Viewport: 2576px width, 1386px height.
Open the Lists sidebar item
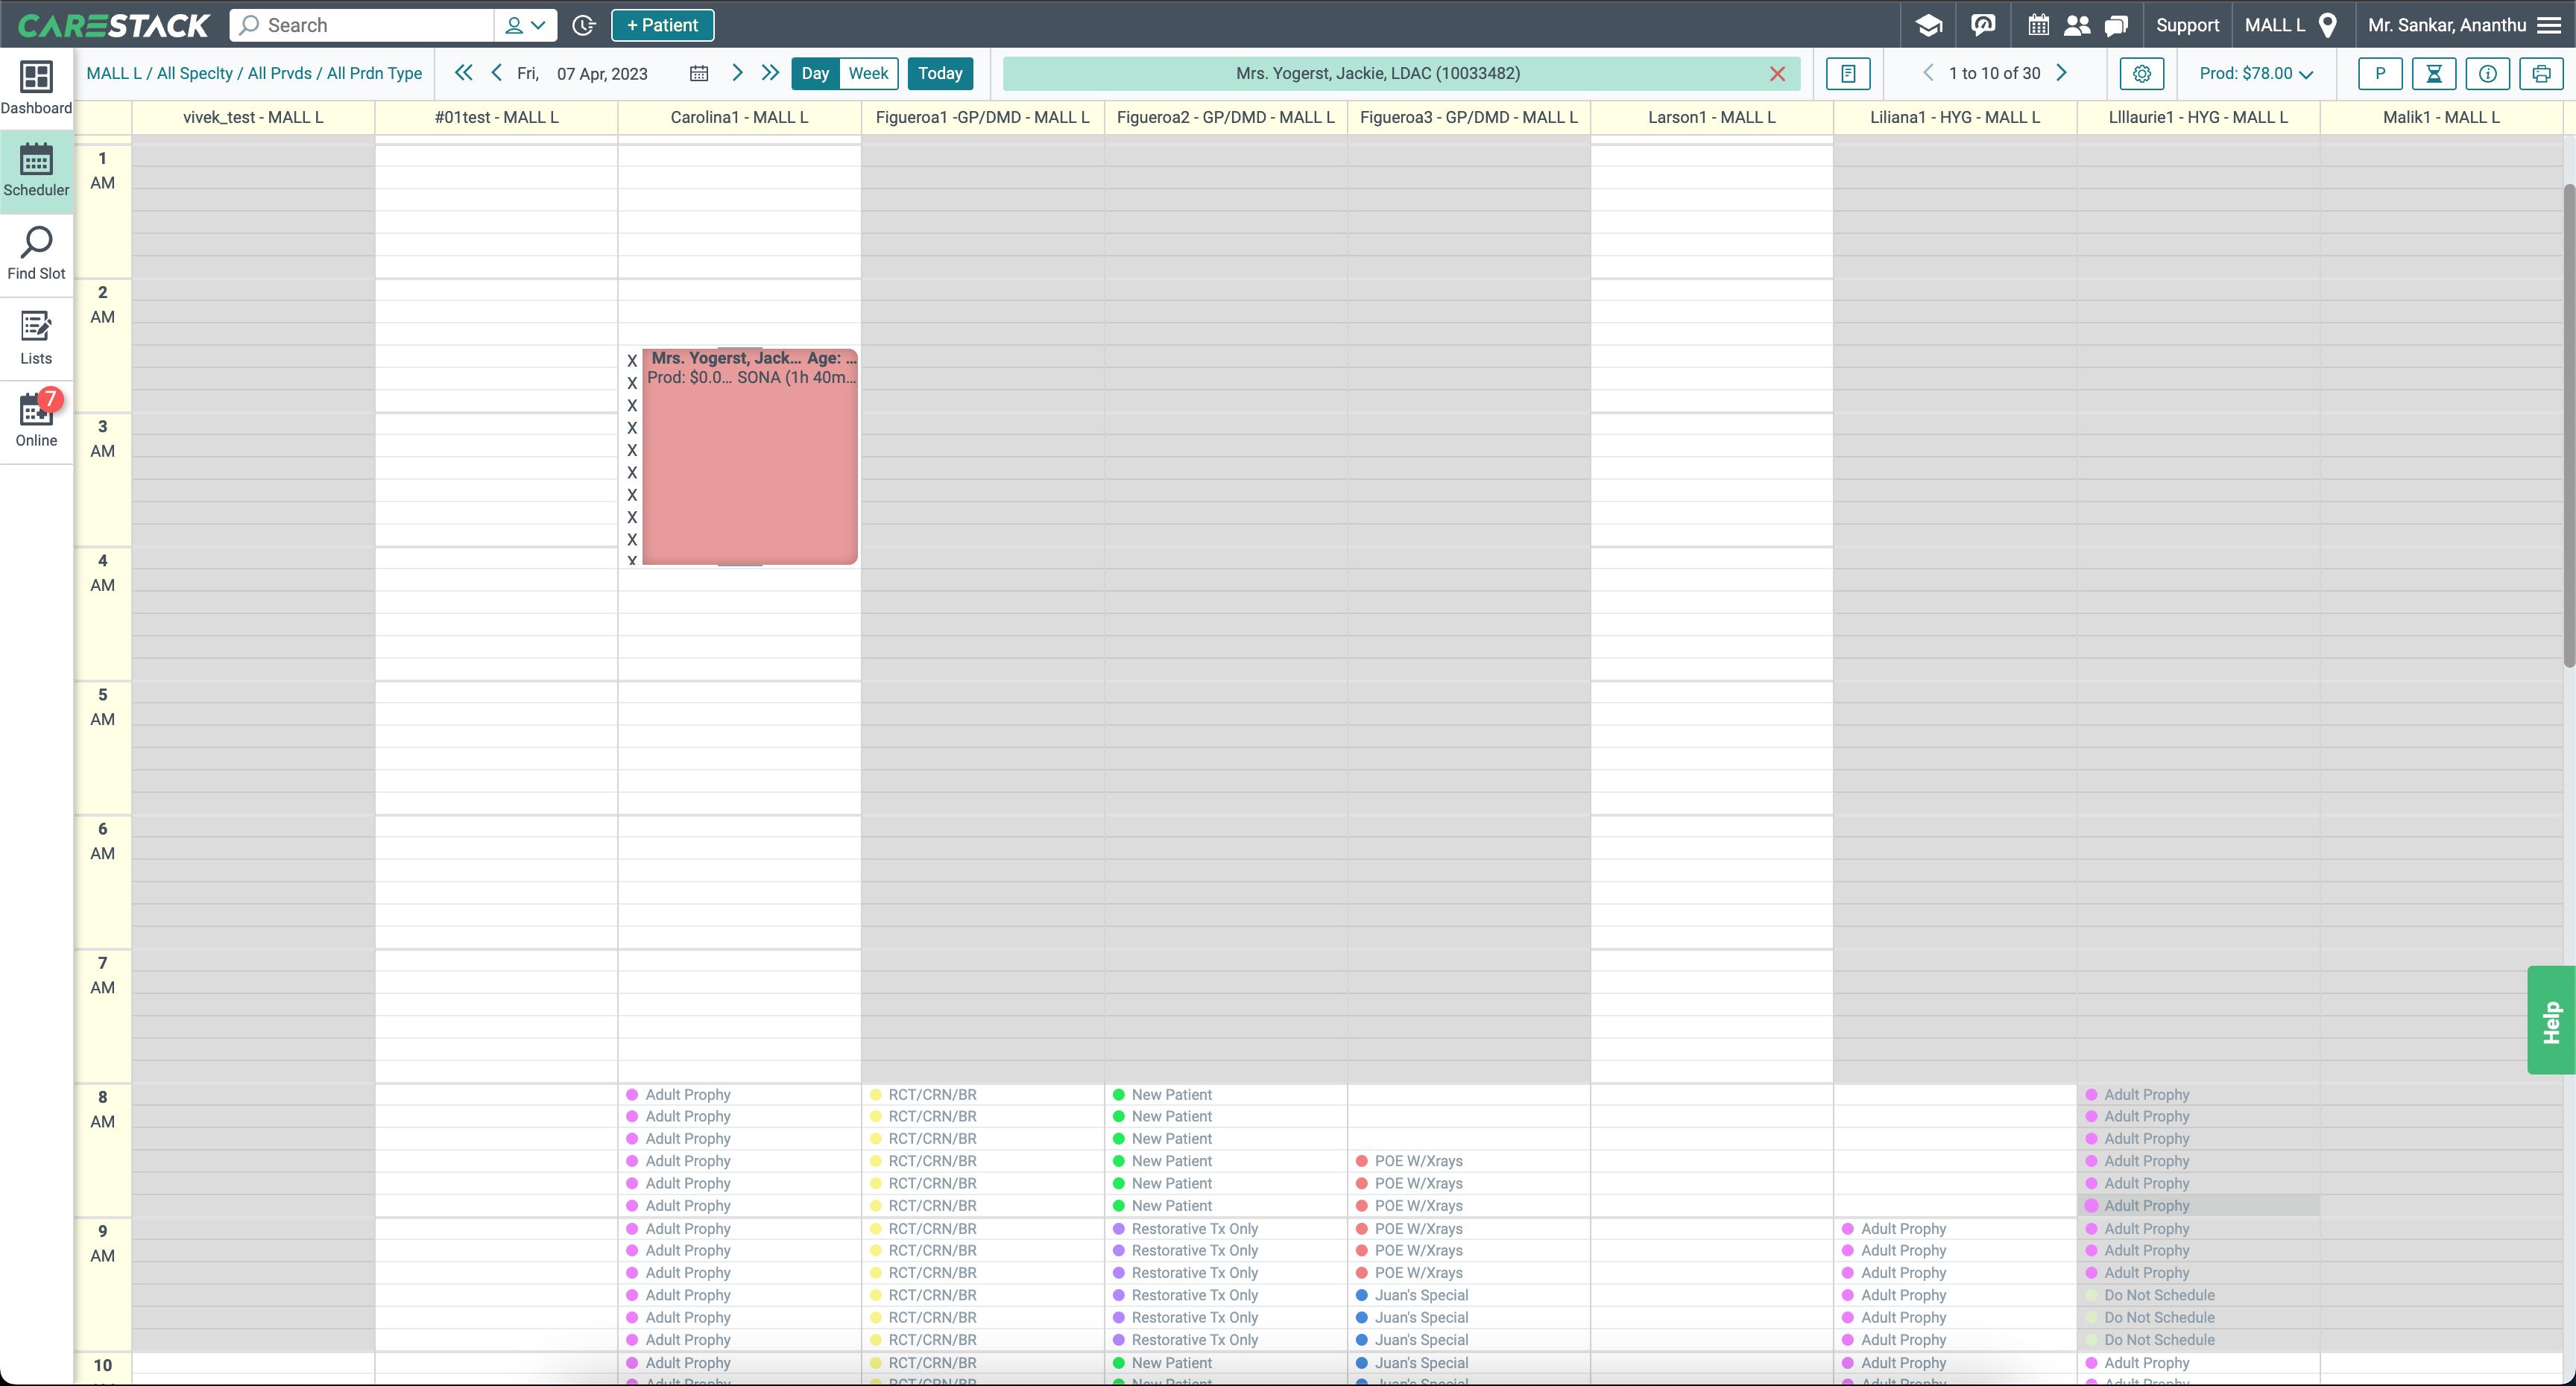[x=36, y=338]
